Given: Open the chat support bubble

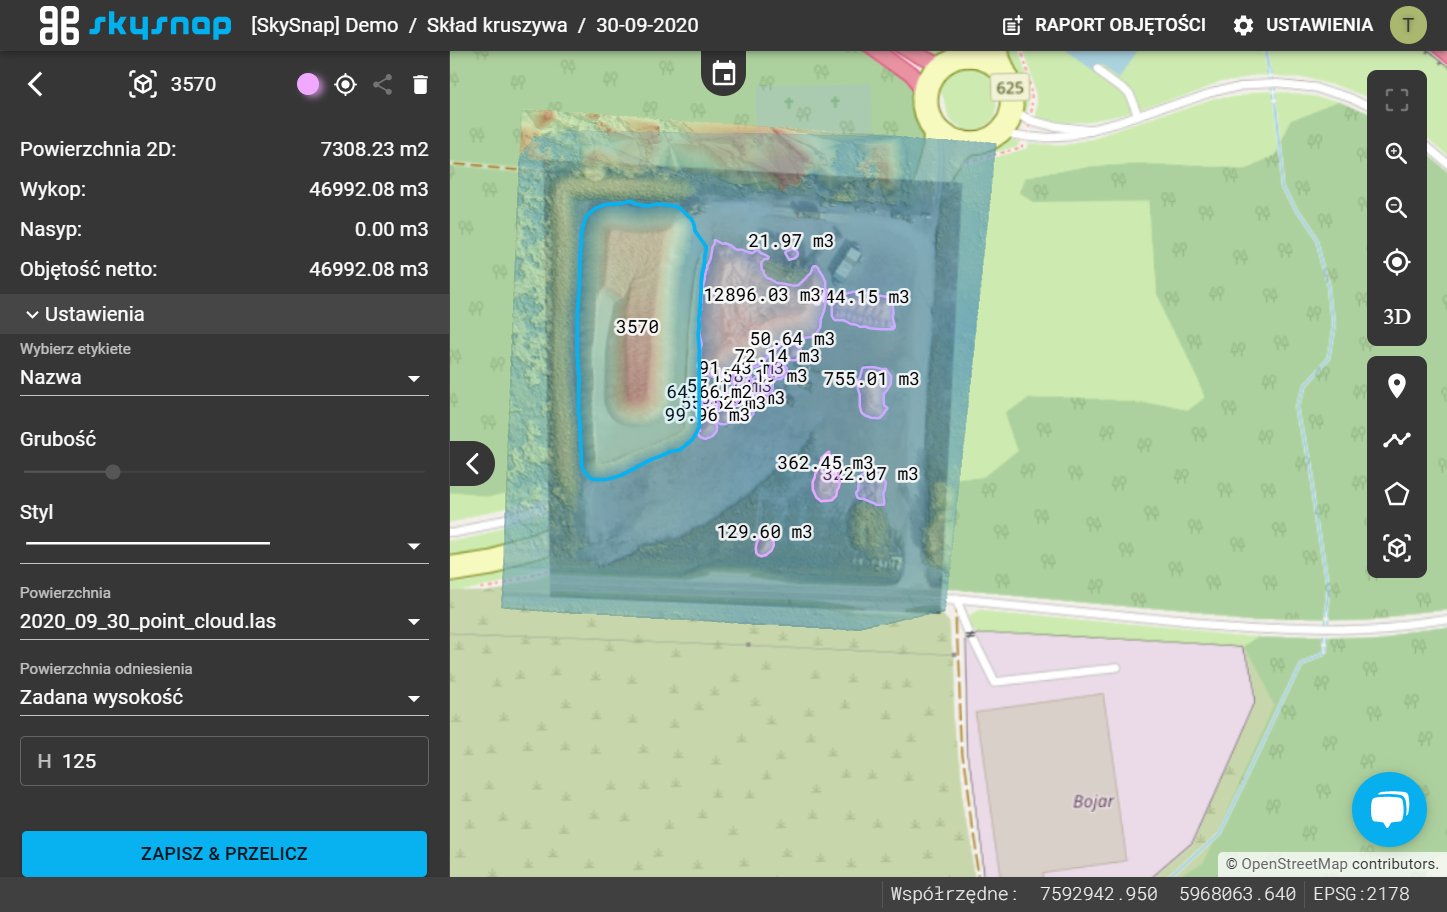Looking at the screenshot, I should click(x=1389, y=809).
